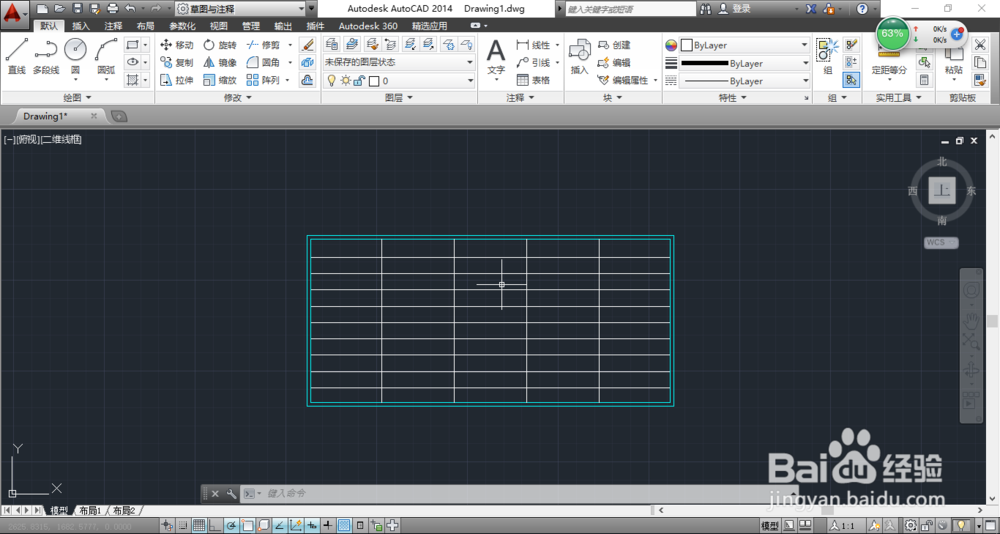1000x534 pixels.
Task: Switch to the 布局1 layout tab
Action: [x=91, y=510]
